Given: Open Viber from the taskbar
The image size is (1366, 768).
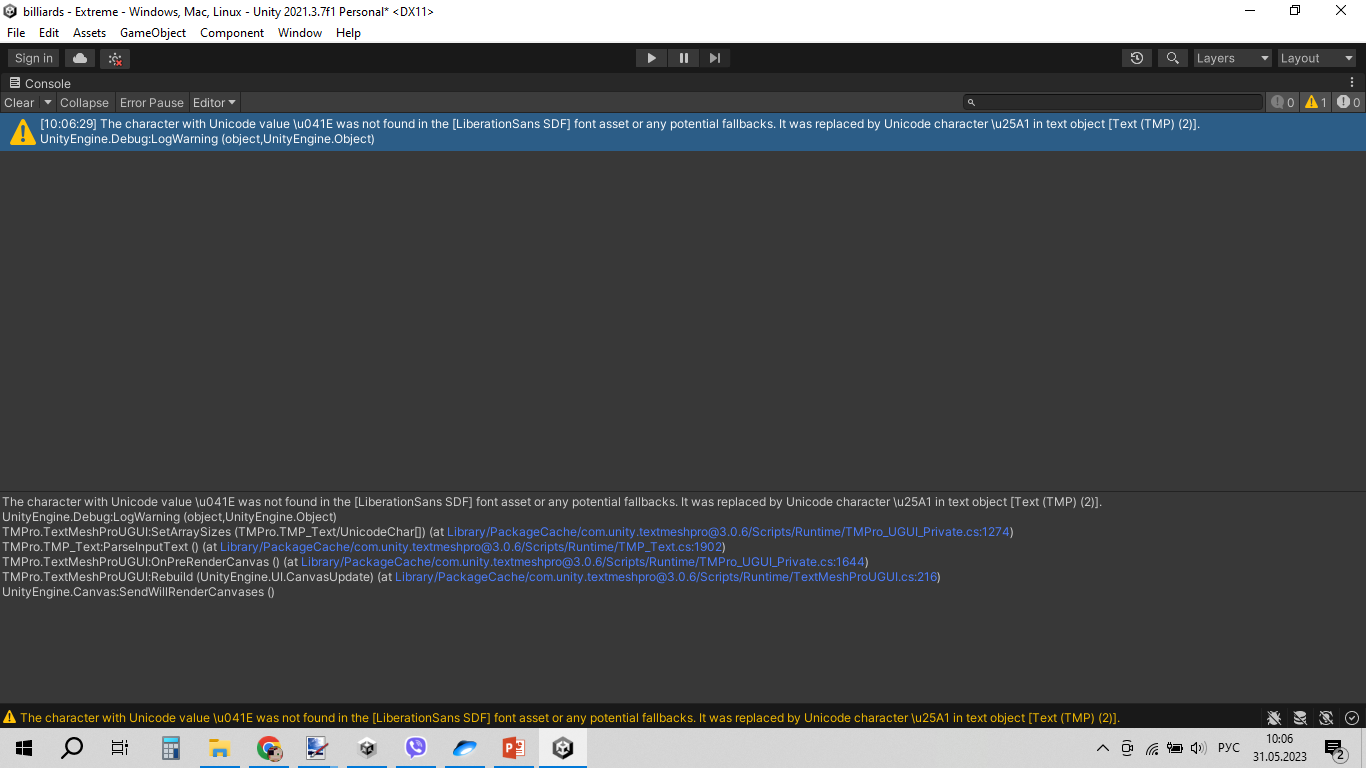Looking at the screenshot, I should (x=416, y=748).
